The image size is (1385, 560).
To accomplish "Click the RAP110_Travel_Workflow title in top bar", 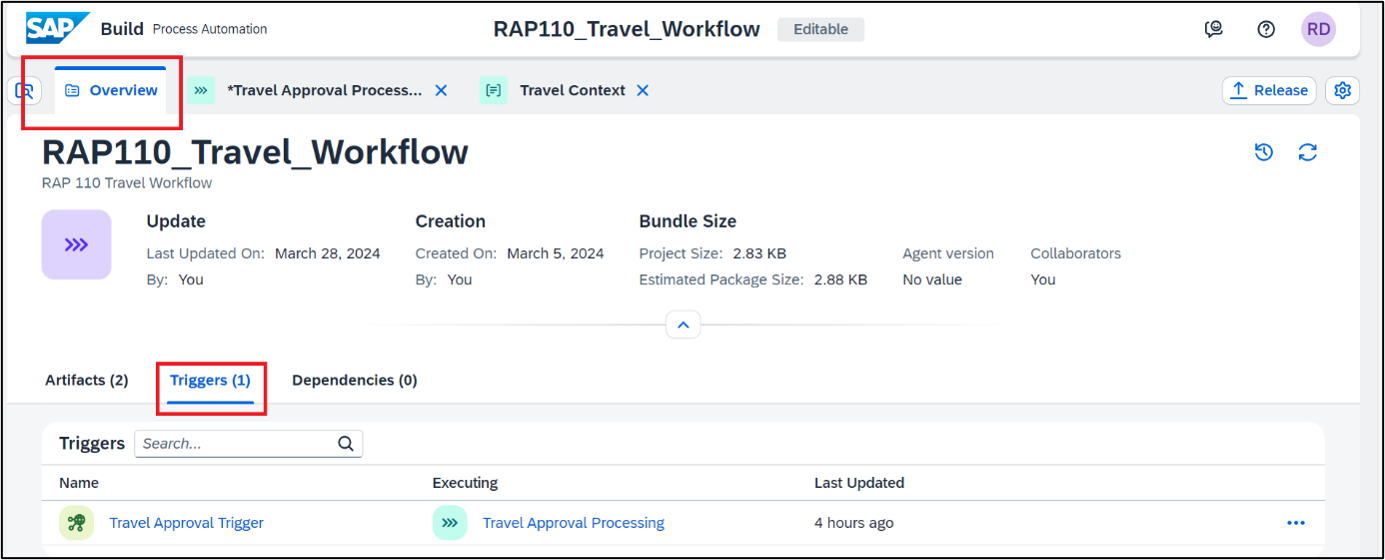I will pos(627,29).
